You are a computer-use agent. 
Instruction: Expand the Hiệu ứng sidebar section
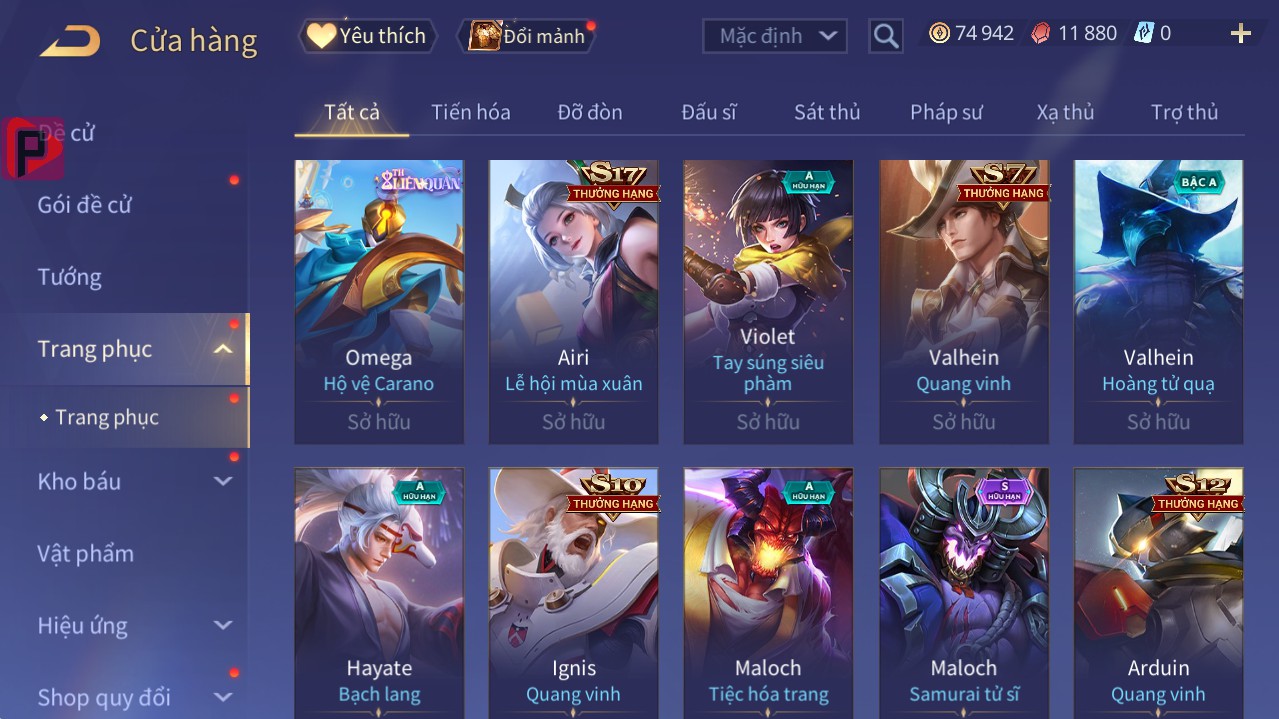(x=224, y=625)
